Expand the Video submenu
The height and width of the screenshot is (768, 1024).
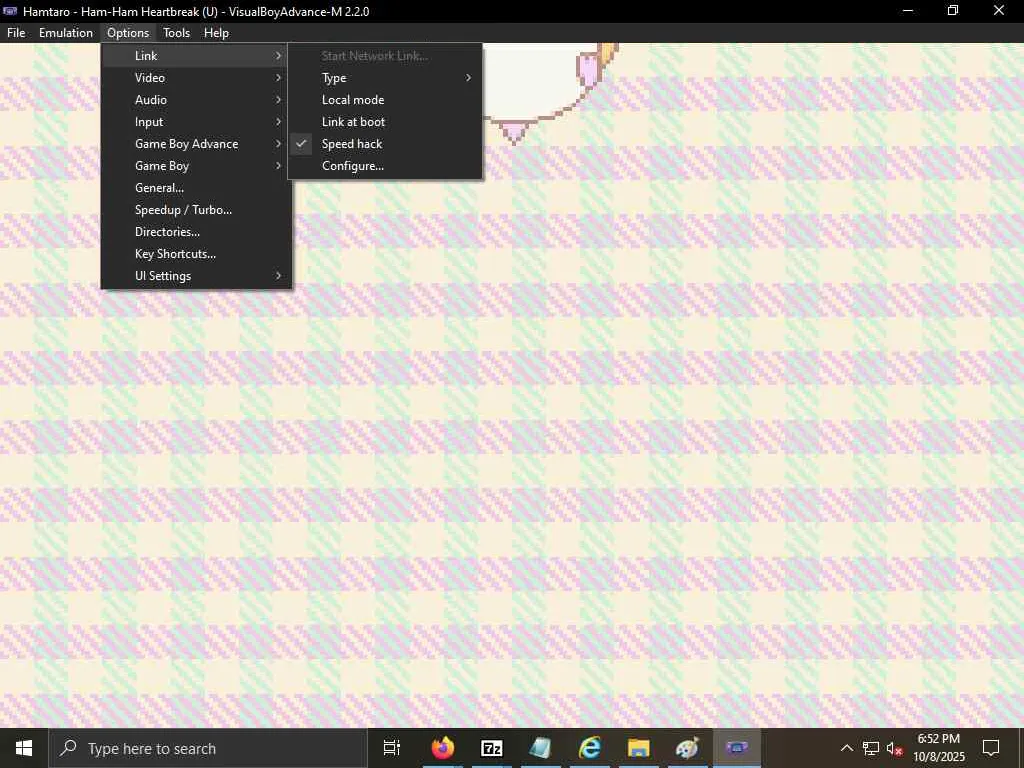[x=196, y=78]
